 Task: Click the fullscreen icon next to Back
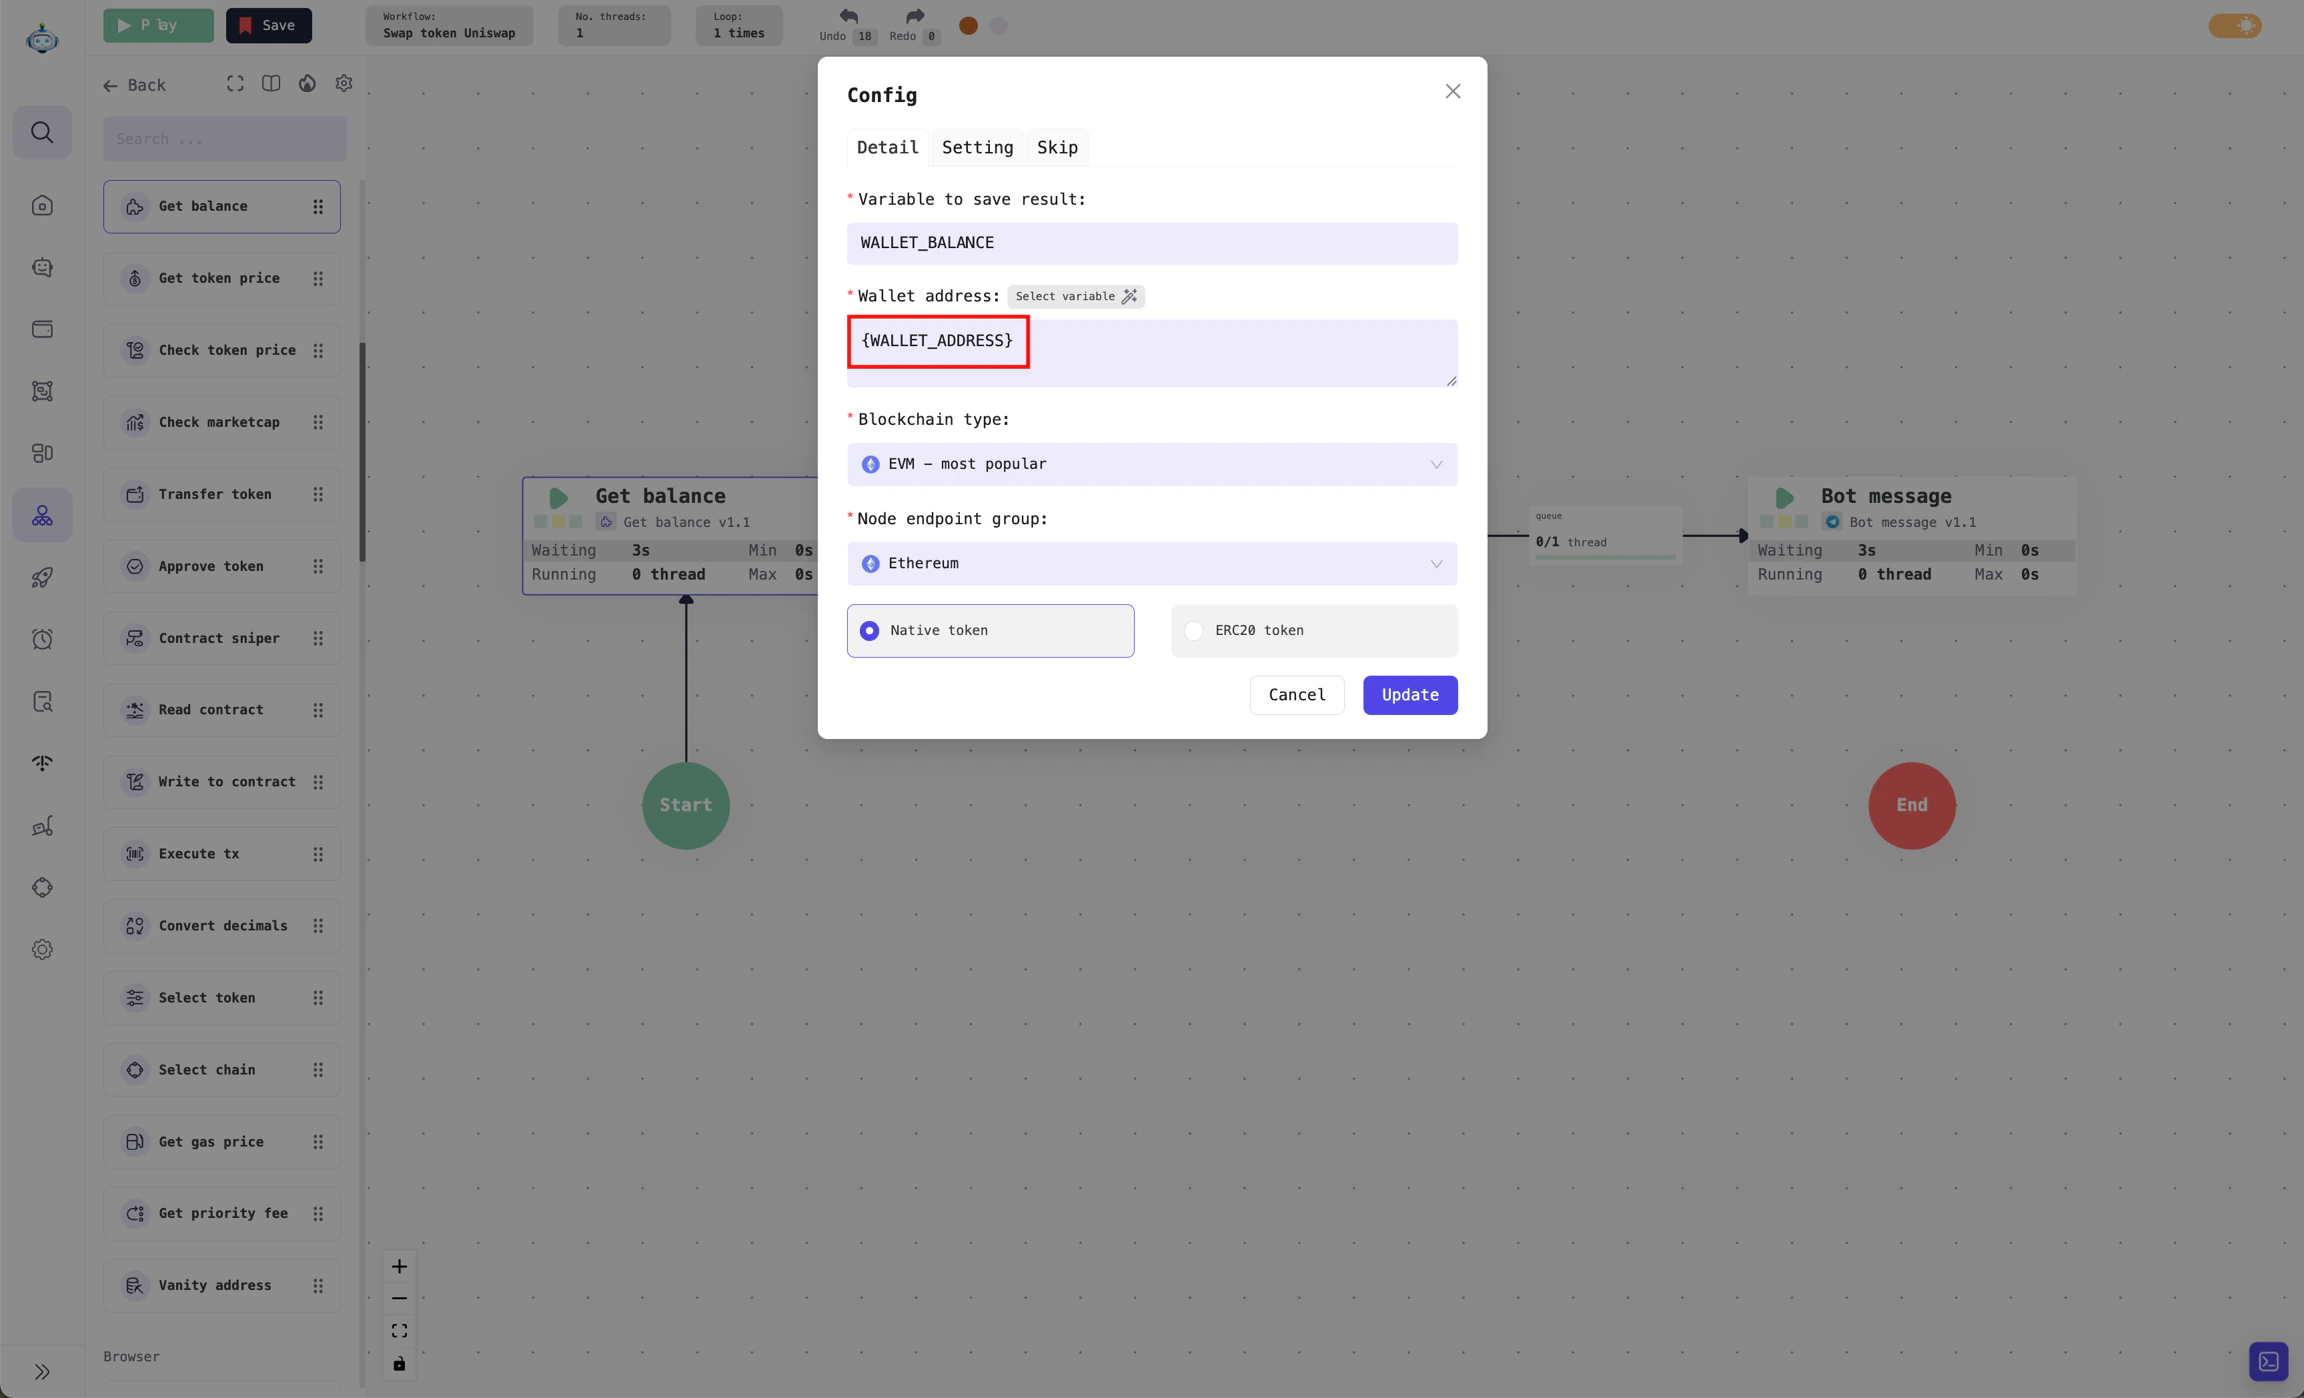234,84
